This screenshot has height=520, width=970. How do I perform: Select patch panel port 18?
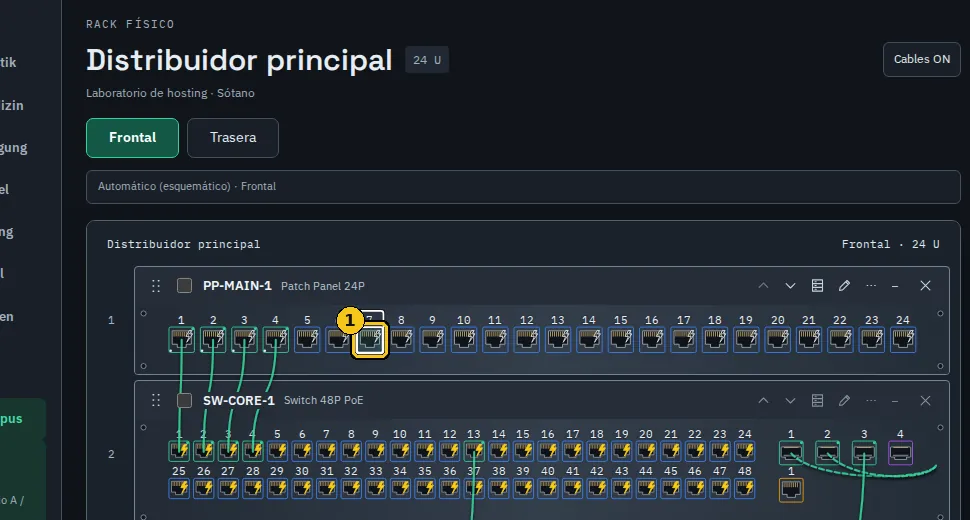(715, 340)
